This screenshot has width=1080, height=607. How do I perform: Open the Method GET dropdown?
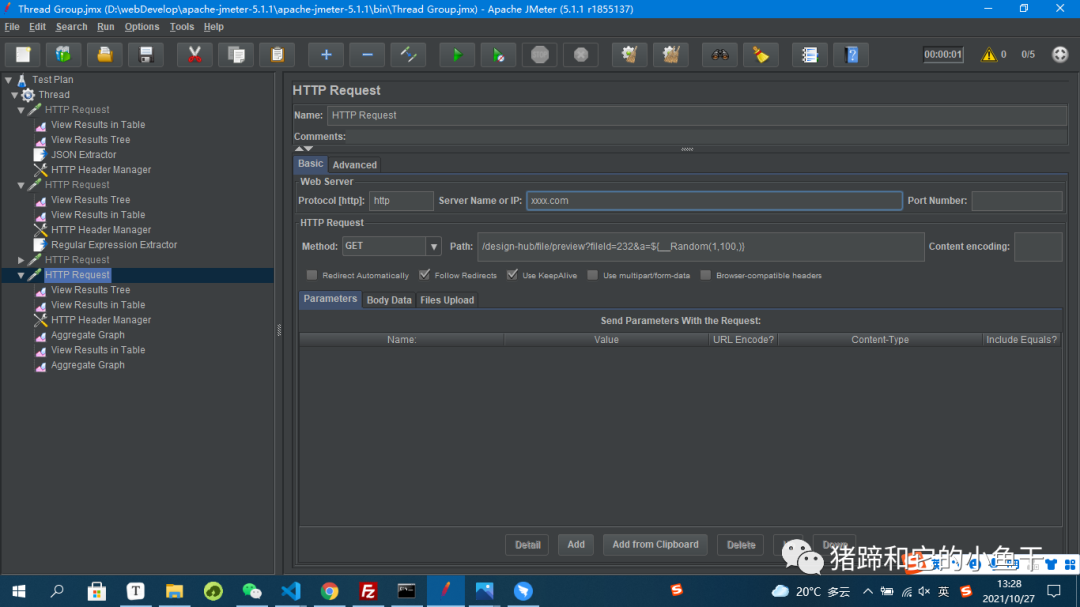[x=433, y=246]
